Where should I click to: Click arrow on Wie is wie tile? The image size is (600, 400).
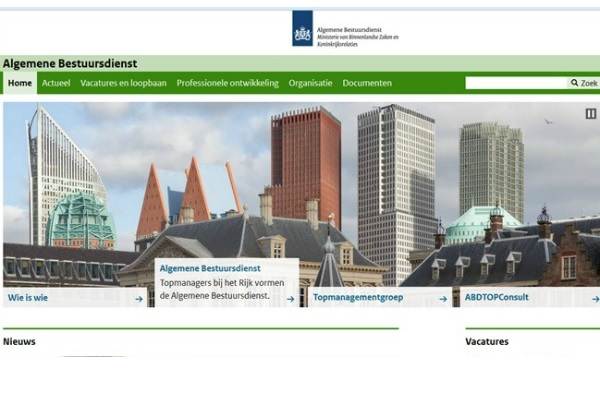(139, 299)
